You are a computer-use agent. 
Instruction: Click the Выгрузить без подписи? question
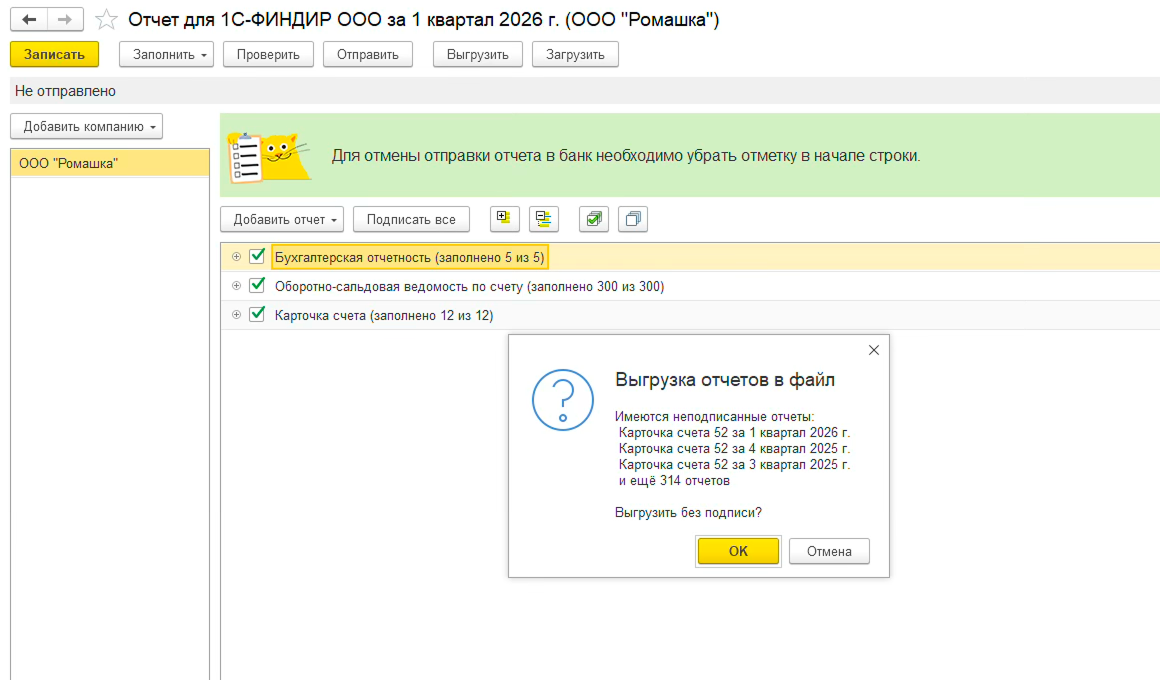tap(688, 513)
